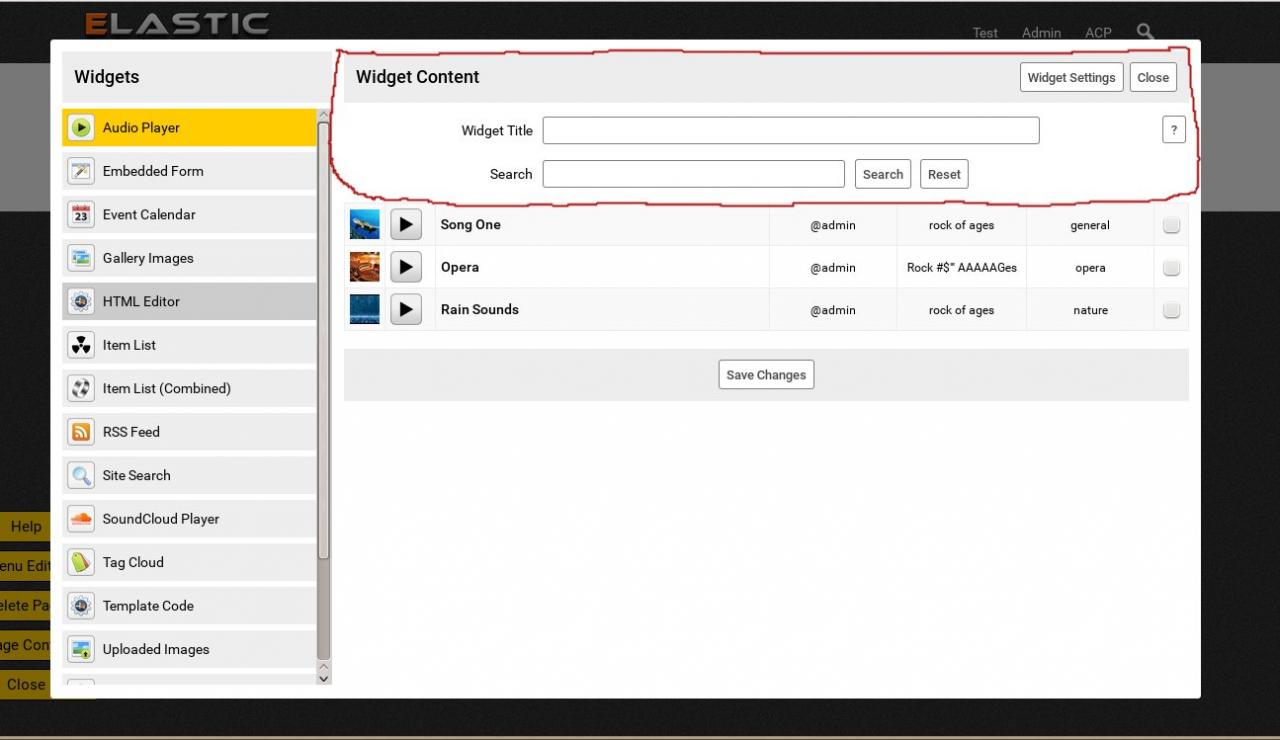Click the Embedded Form widget icon
1280x740 pixels.
(81, 171)
